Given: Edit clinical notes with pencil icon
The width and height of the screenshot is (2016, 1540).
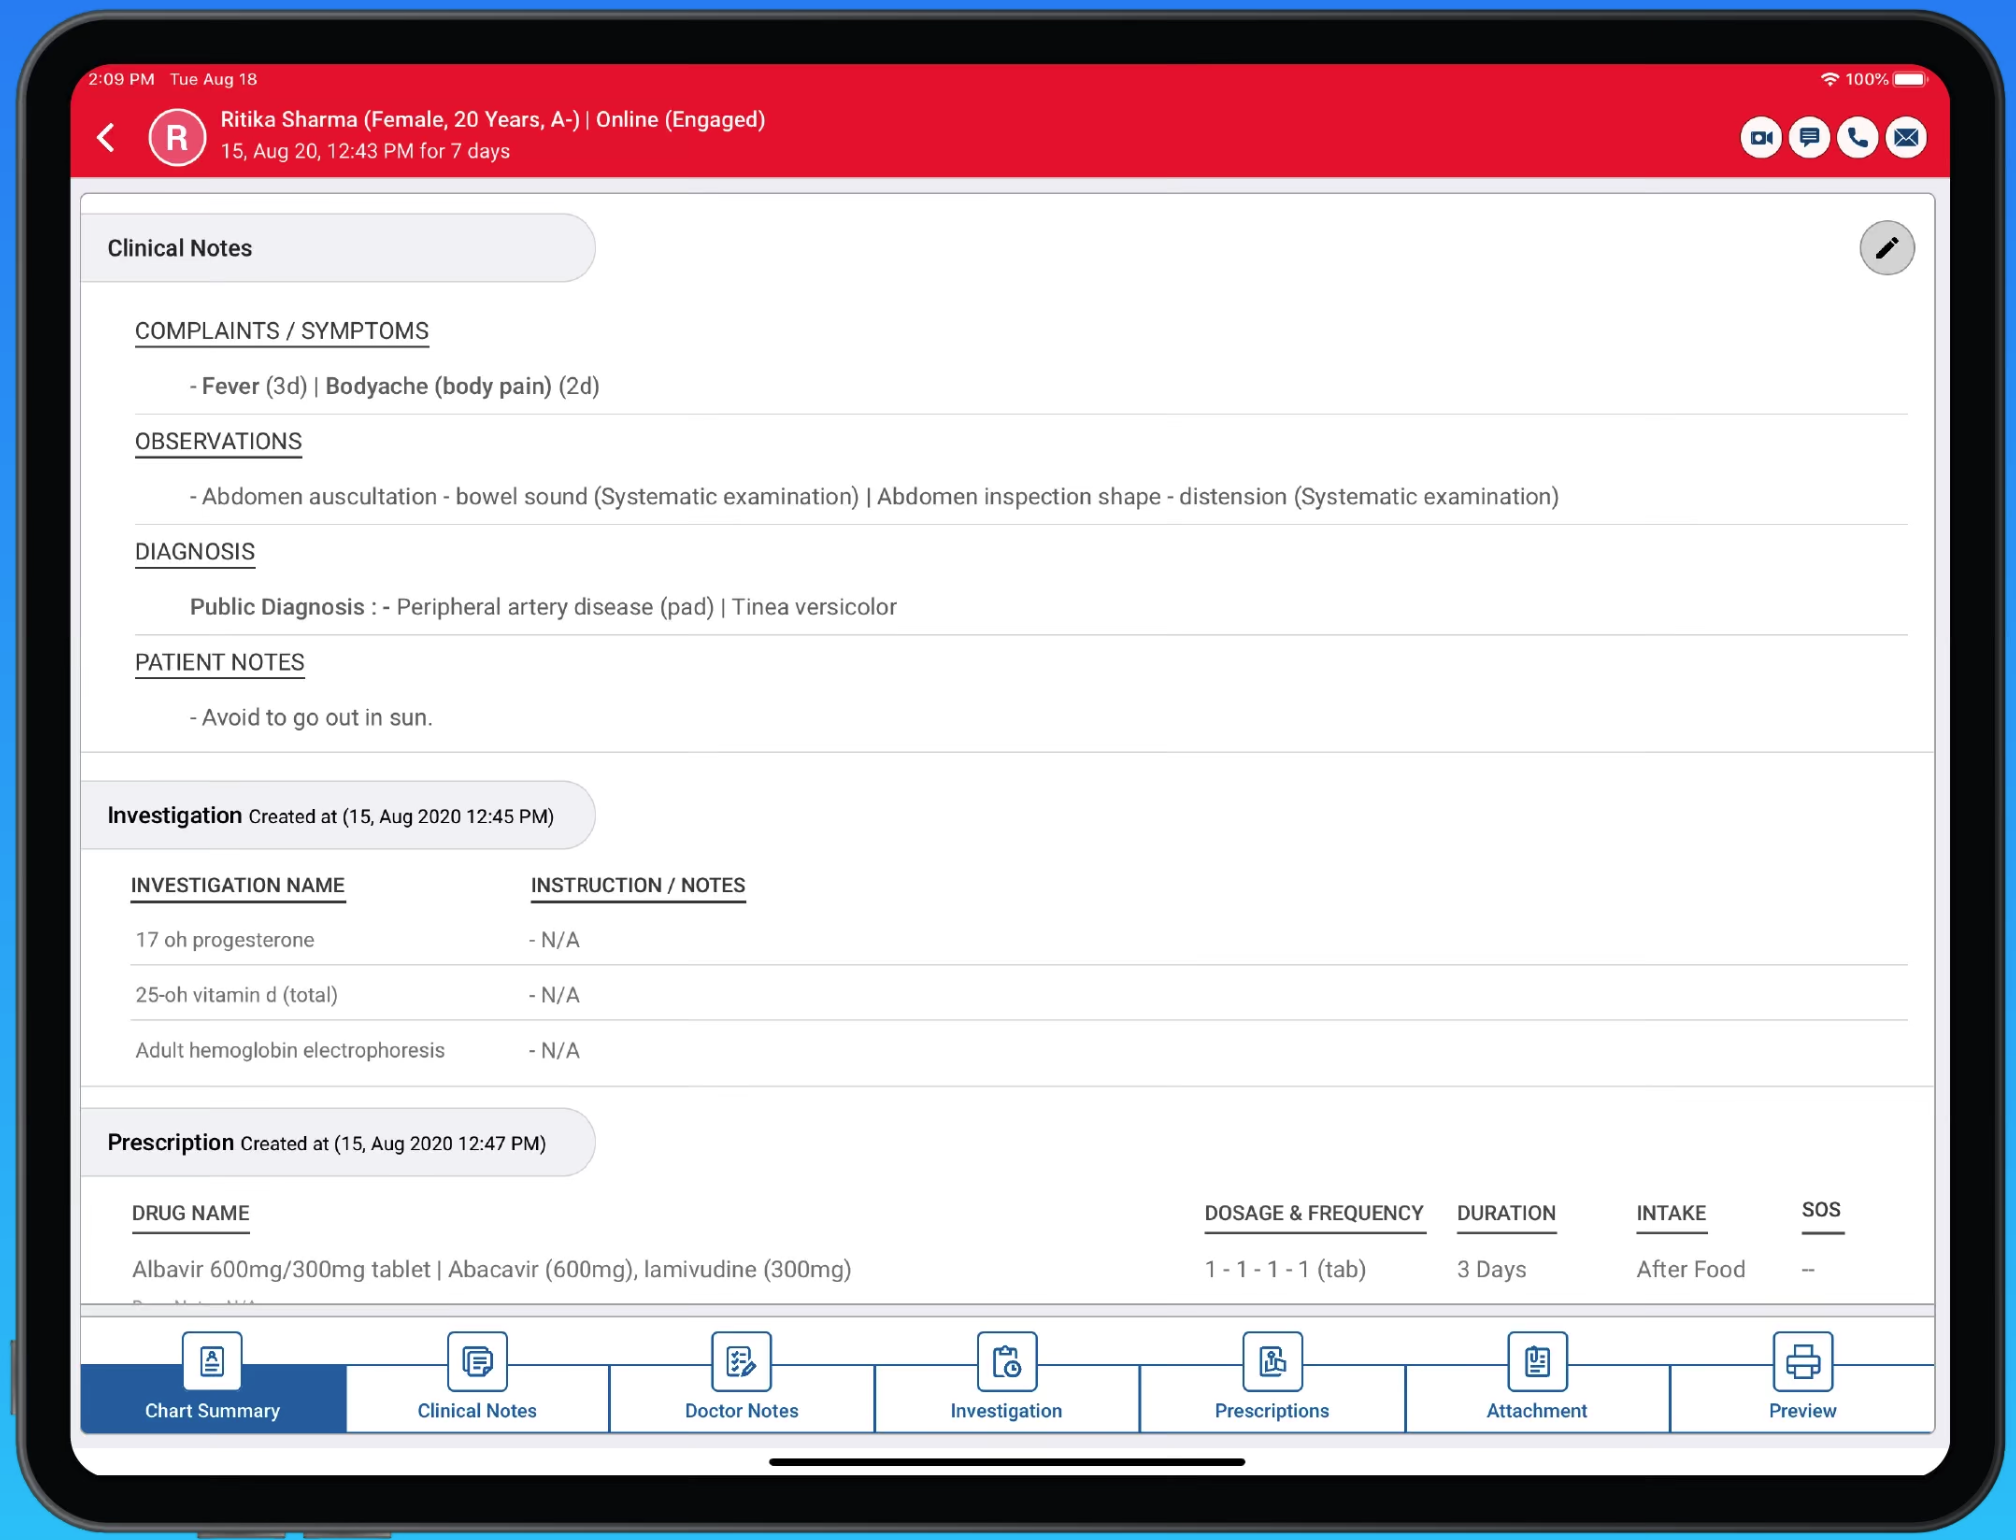Looking at the screenshot, I should coord(1886,247).
